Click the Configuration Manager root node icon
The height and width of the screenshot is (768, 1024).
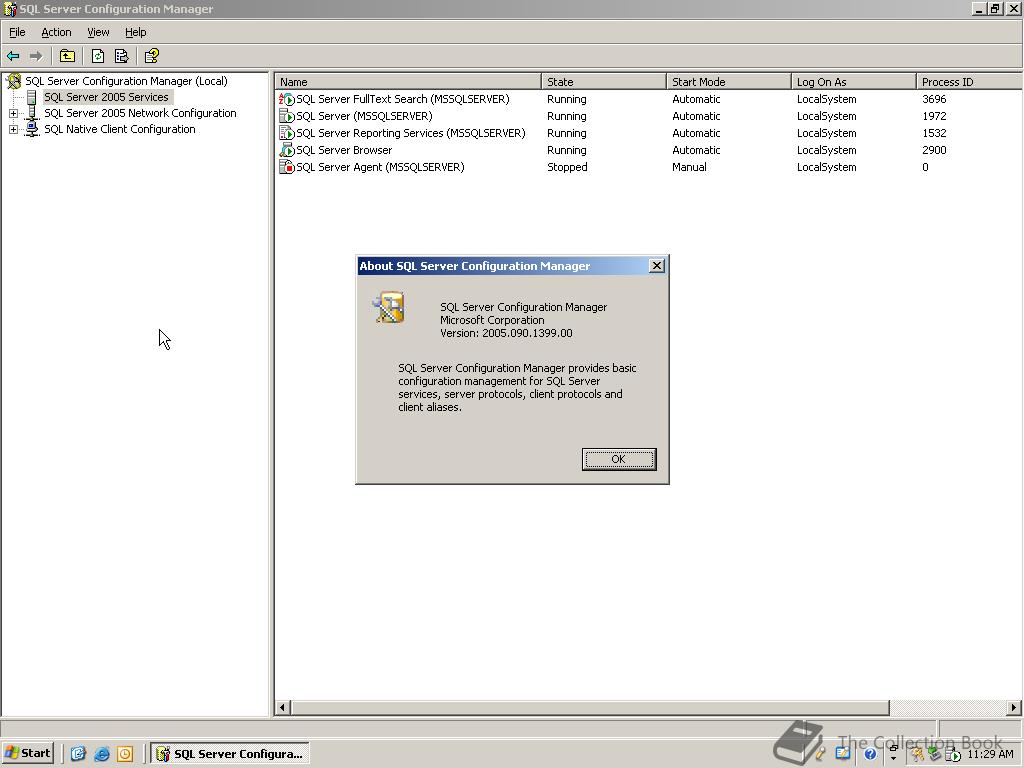click(x=14, y=81)
